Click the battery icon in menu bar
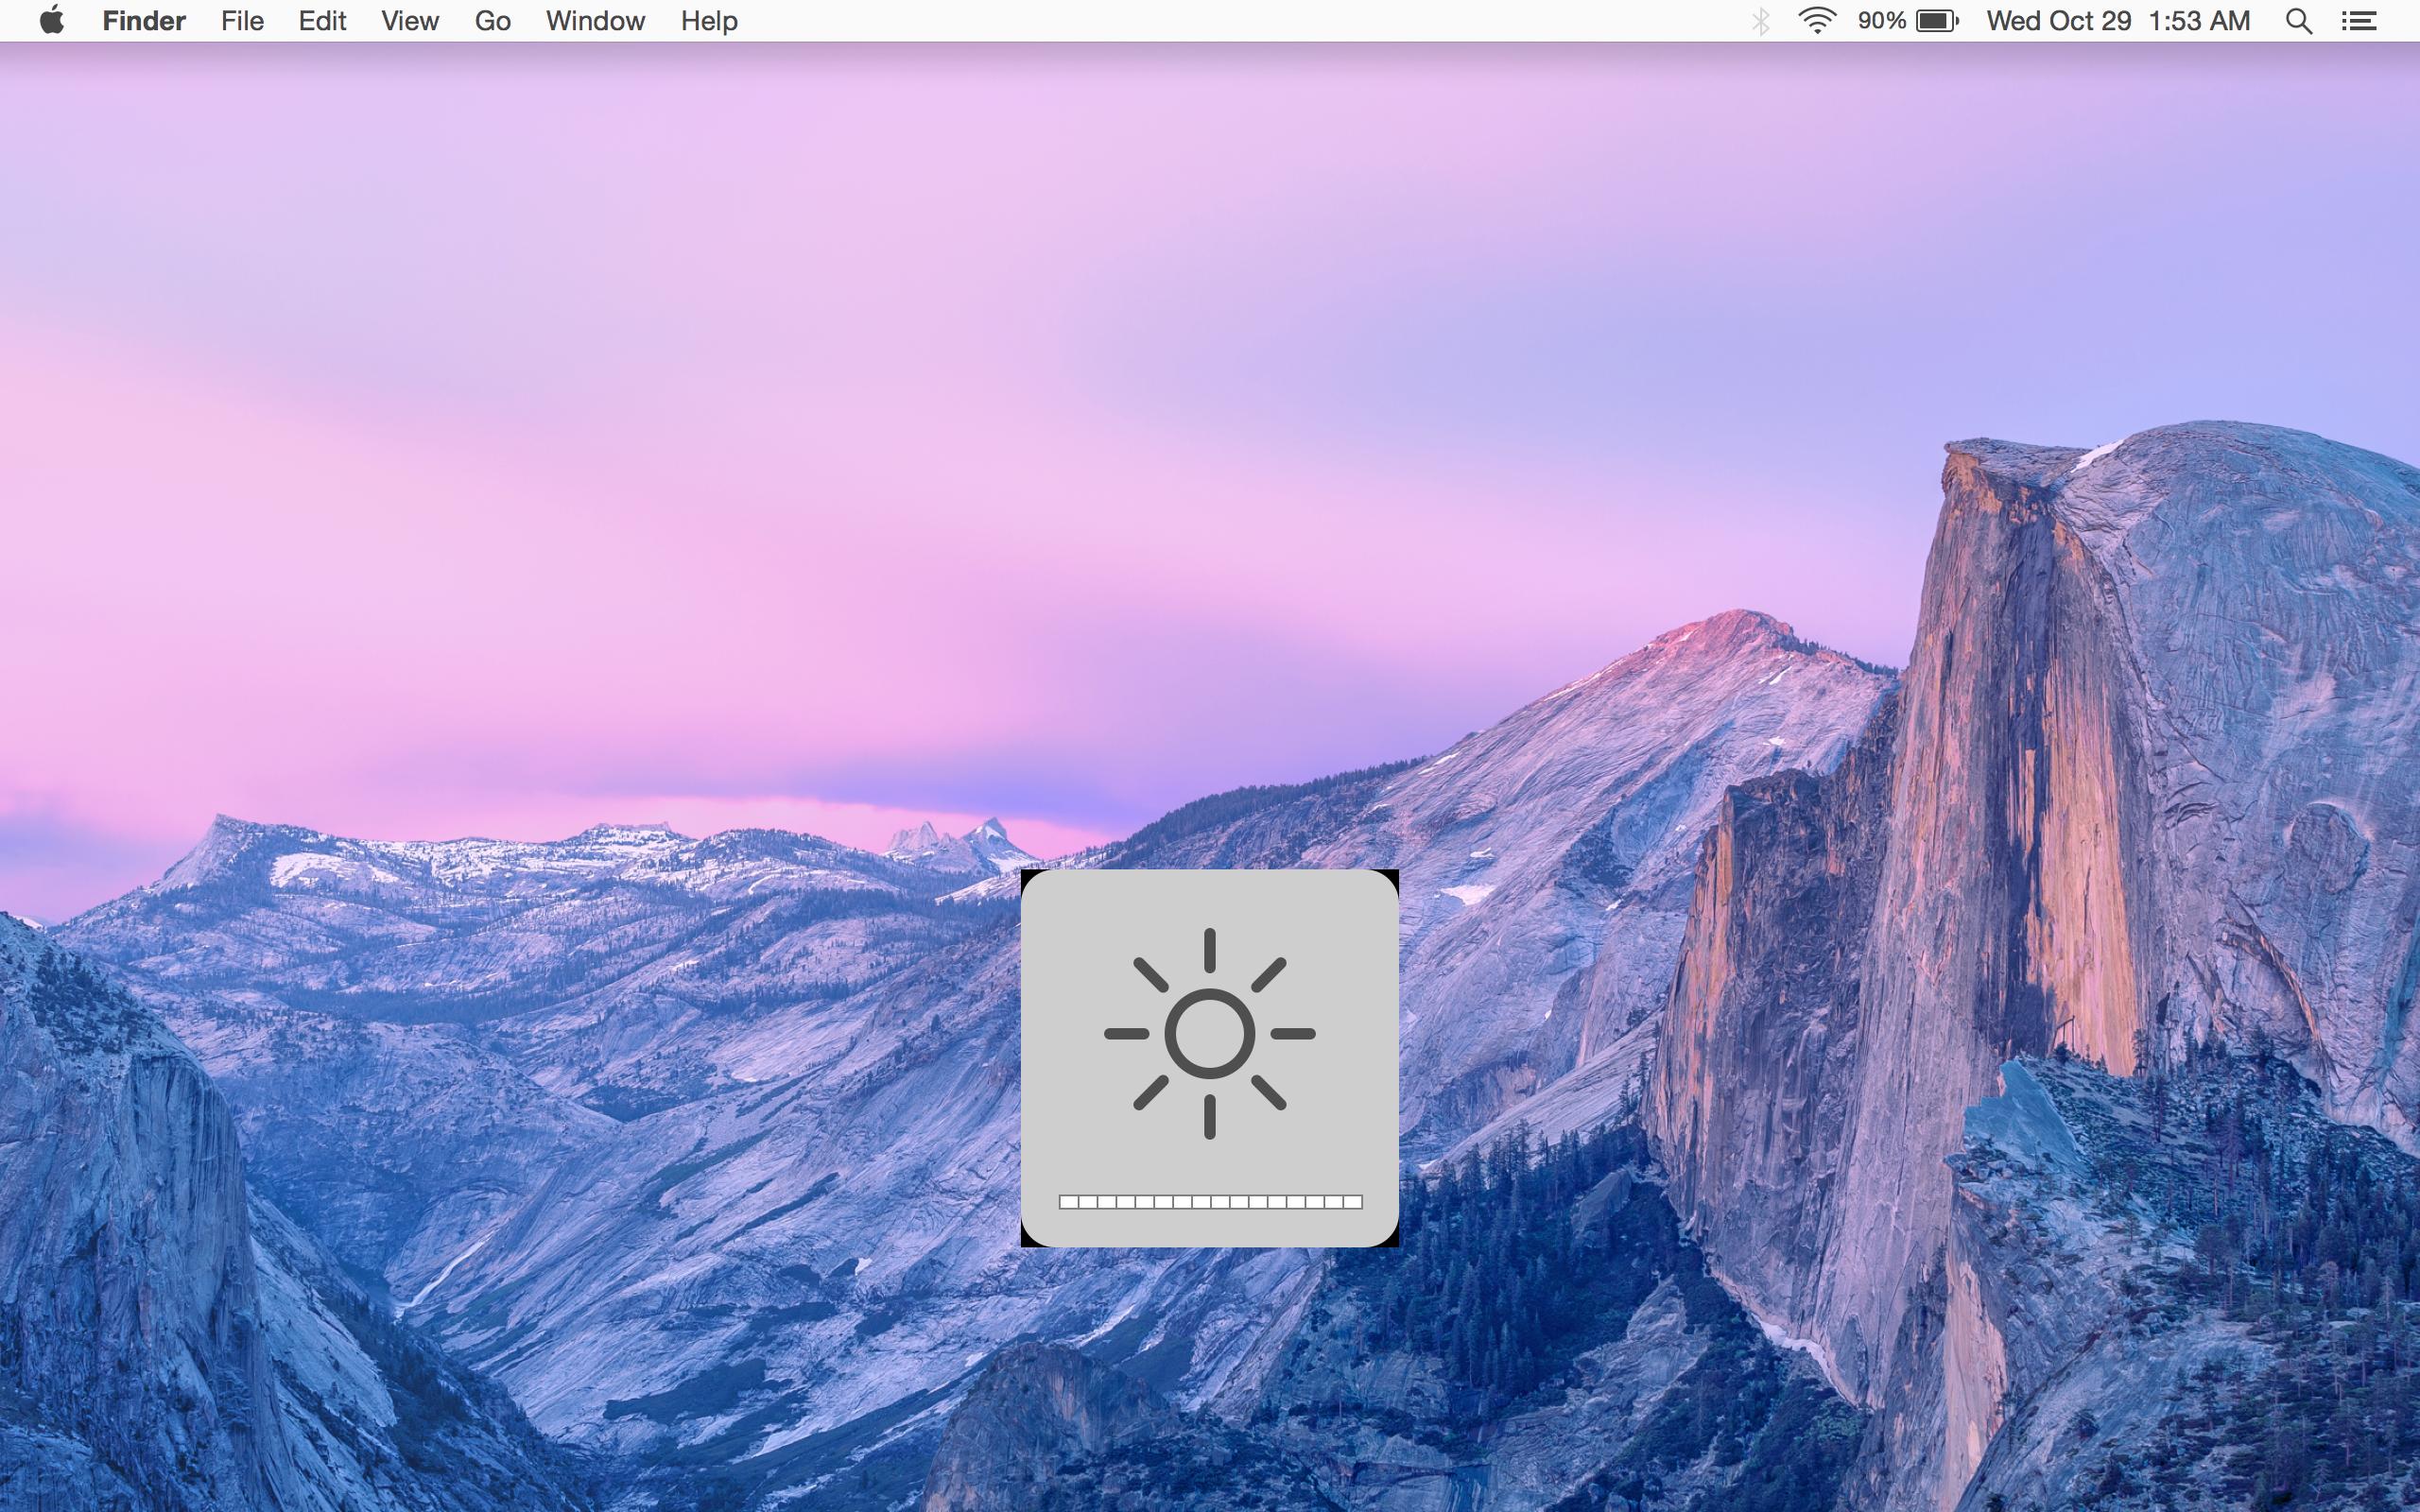Viewport: 2420px width, 1512px height. [1937, 21]
